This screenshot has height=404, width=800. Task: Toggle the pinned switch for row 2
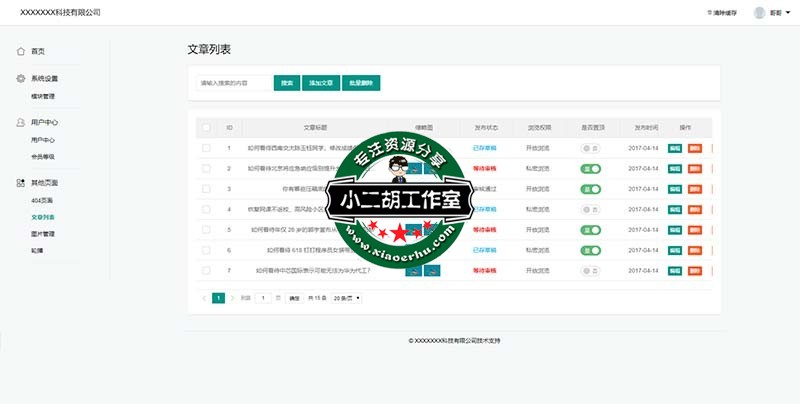click(x=590, y=168)
